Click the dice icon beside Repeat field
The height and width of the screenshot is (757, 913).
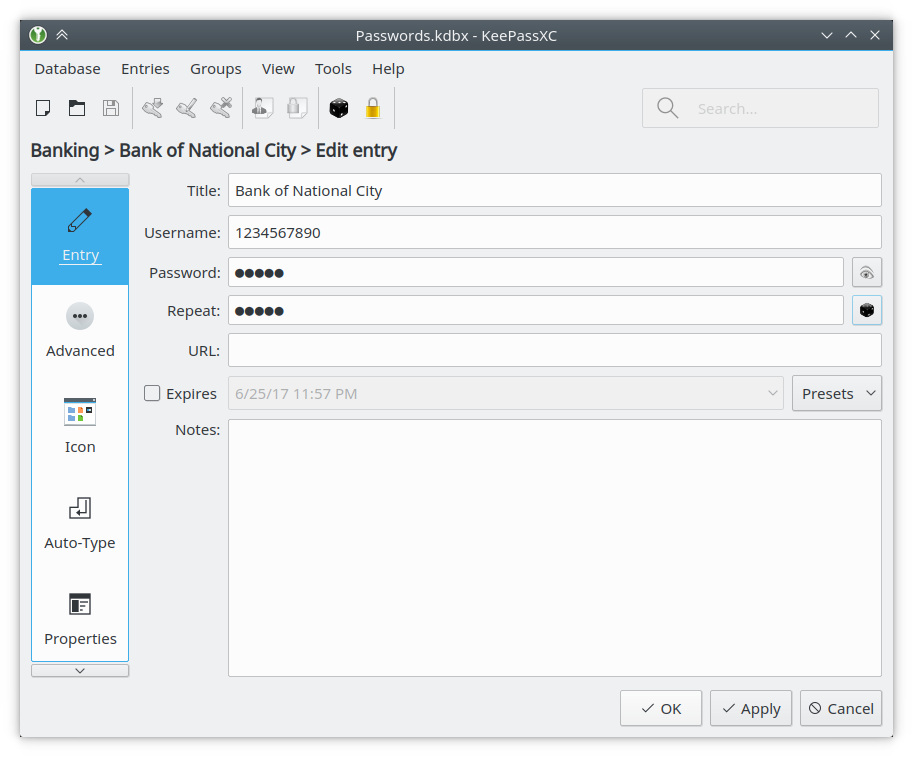click(x=867, y=311)
